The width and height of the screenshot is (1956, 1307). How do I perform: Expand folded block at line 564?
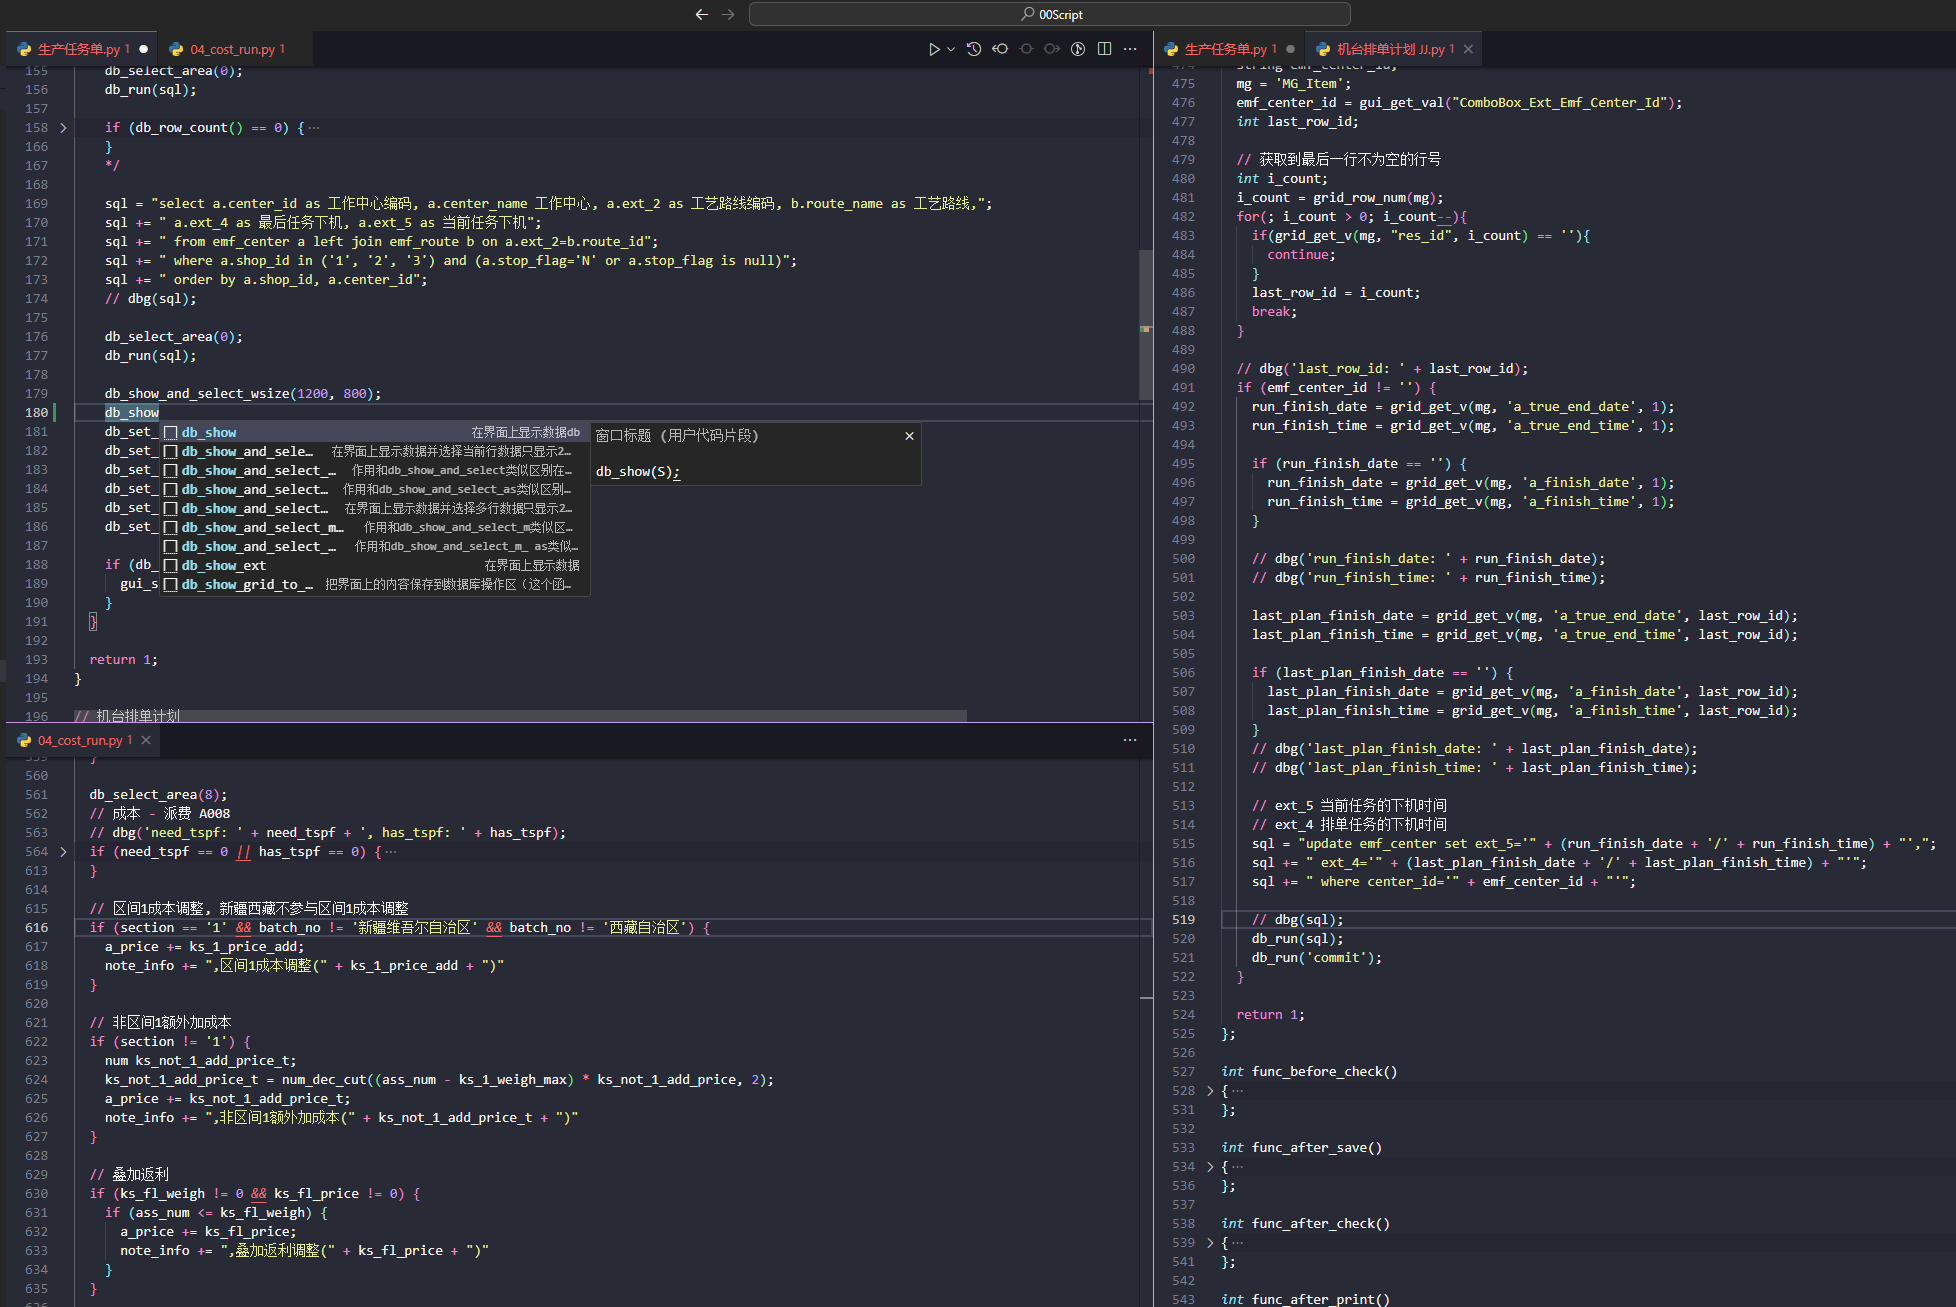pos(63,852)
